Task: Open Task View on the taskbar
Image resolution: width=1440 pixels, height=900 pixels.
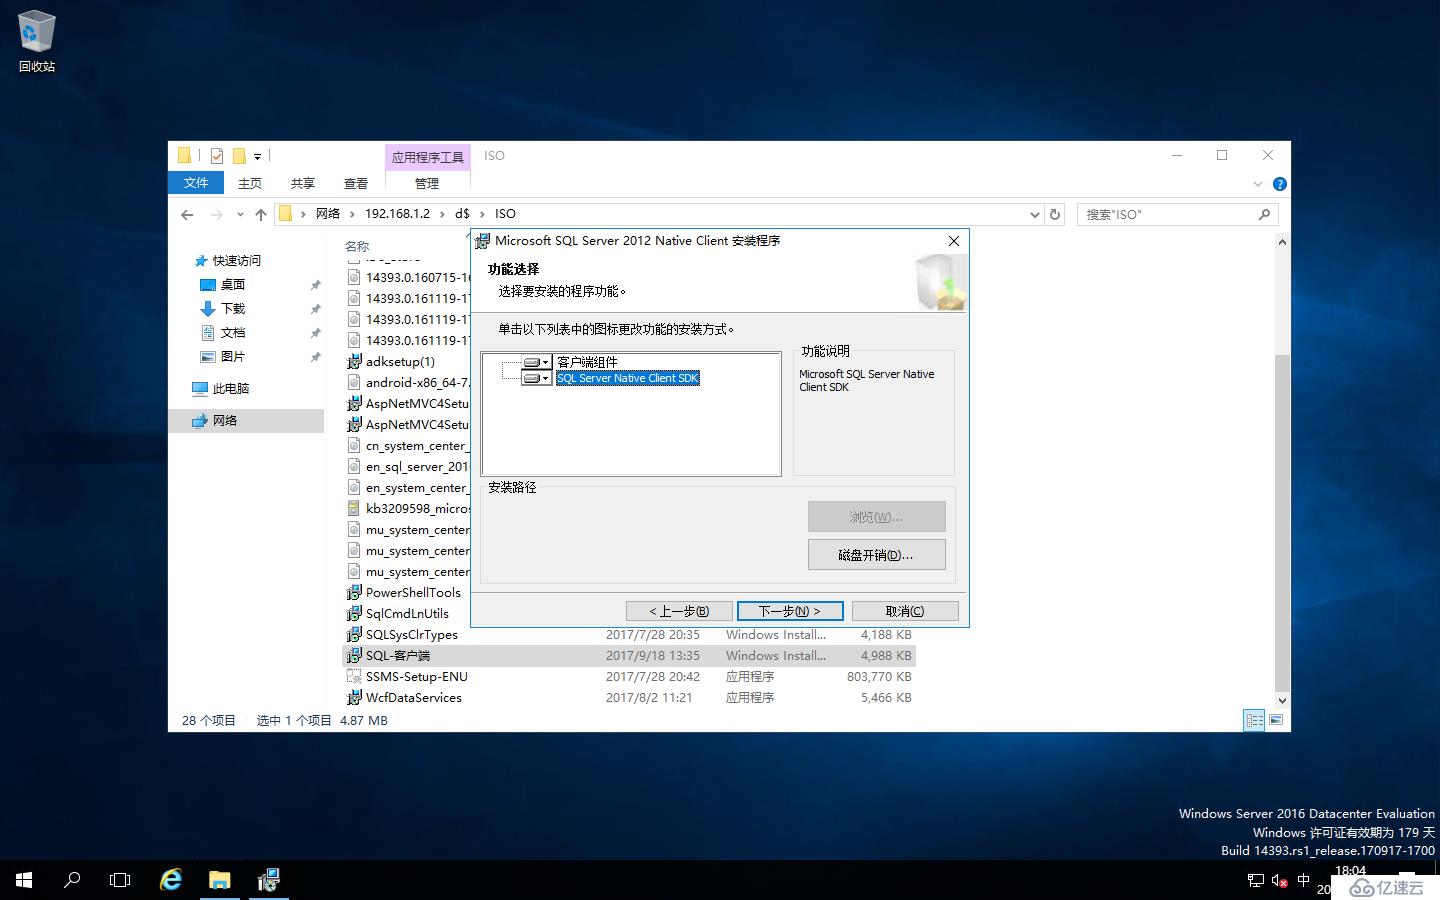Action: [120, 880]
